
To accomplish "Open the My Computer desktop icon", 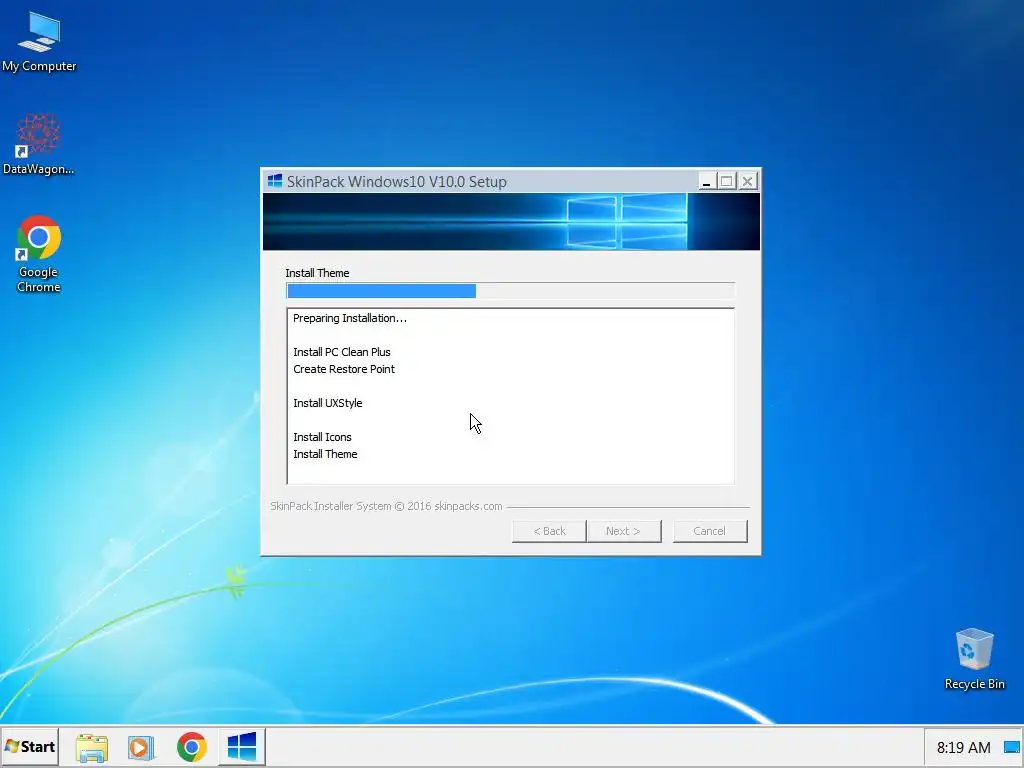I will (39, 42).
